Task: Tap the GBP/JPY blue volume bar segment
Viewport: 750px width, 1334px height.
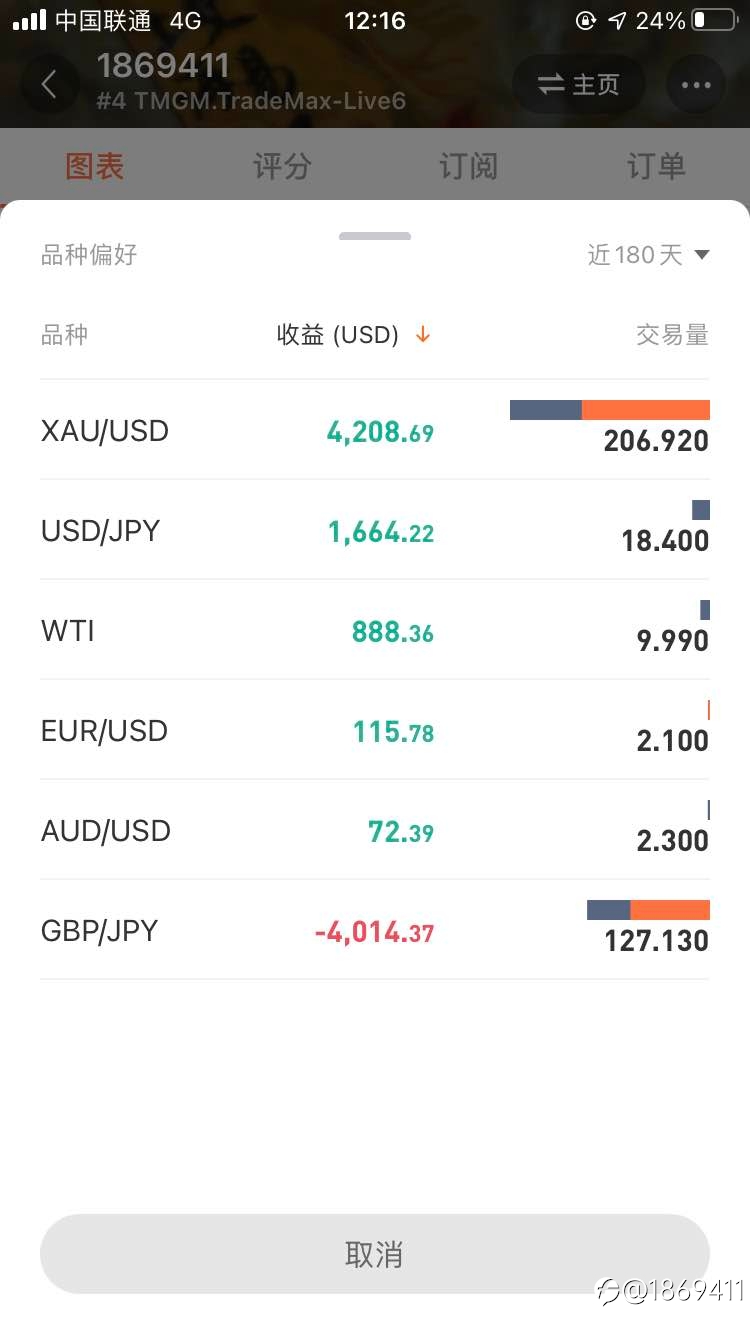Action: pos(608,910)
